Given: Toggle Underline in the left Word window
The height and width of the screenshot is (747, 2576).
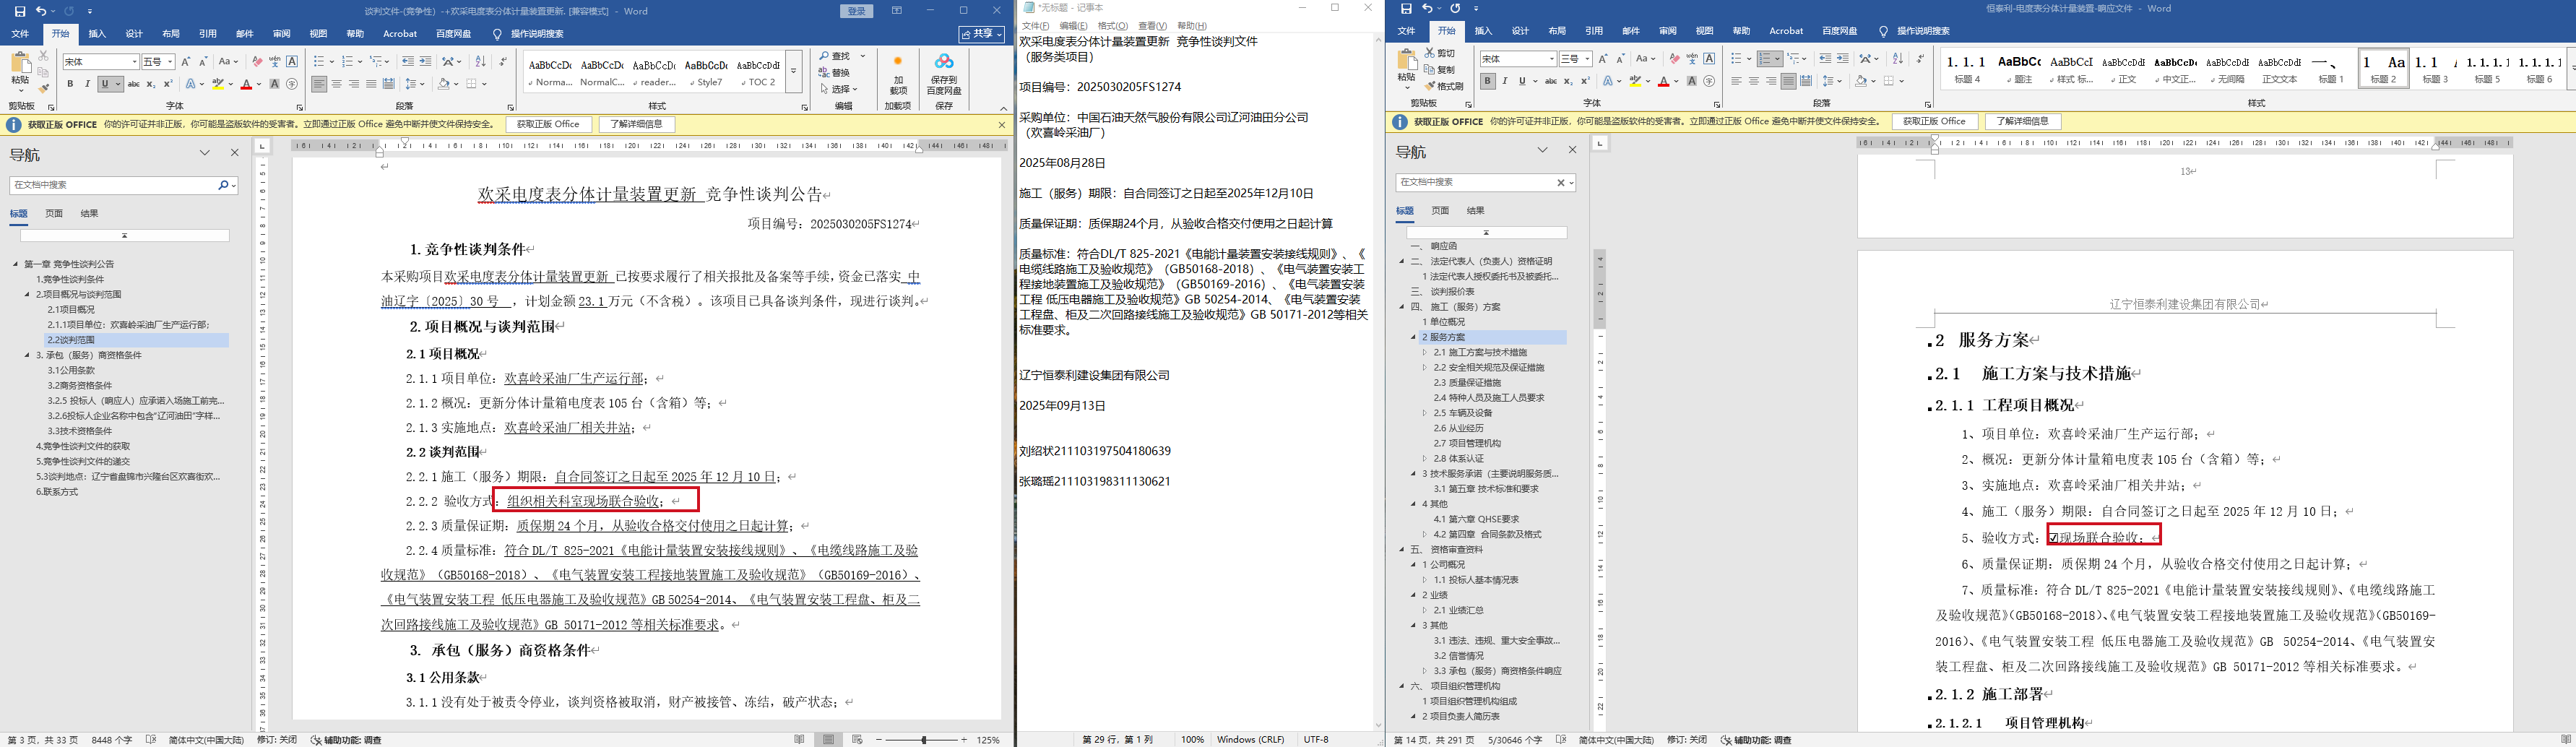Looking at the screenshot, I should pos(105,84).
